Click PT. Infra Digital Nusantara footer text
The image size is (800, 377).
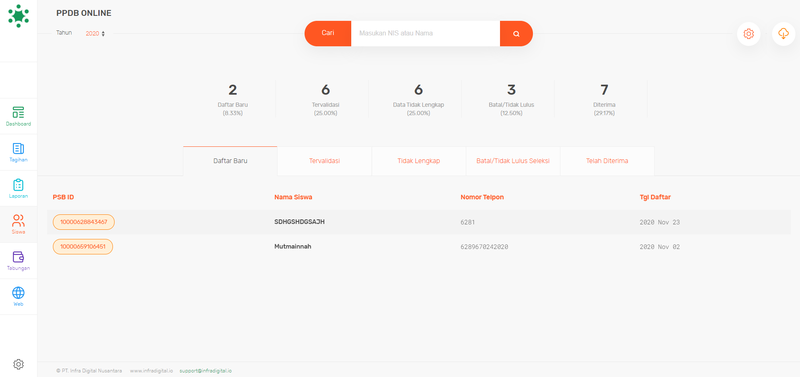click(x=89, y=371)
